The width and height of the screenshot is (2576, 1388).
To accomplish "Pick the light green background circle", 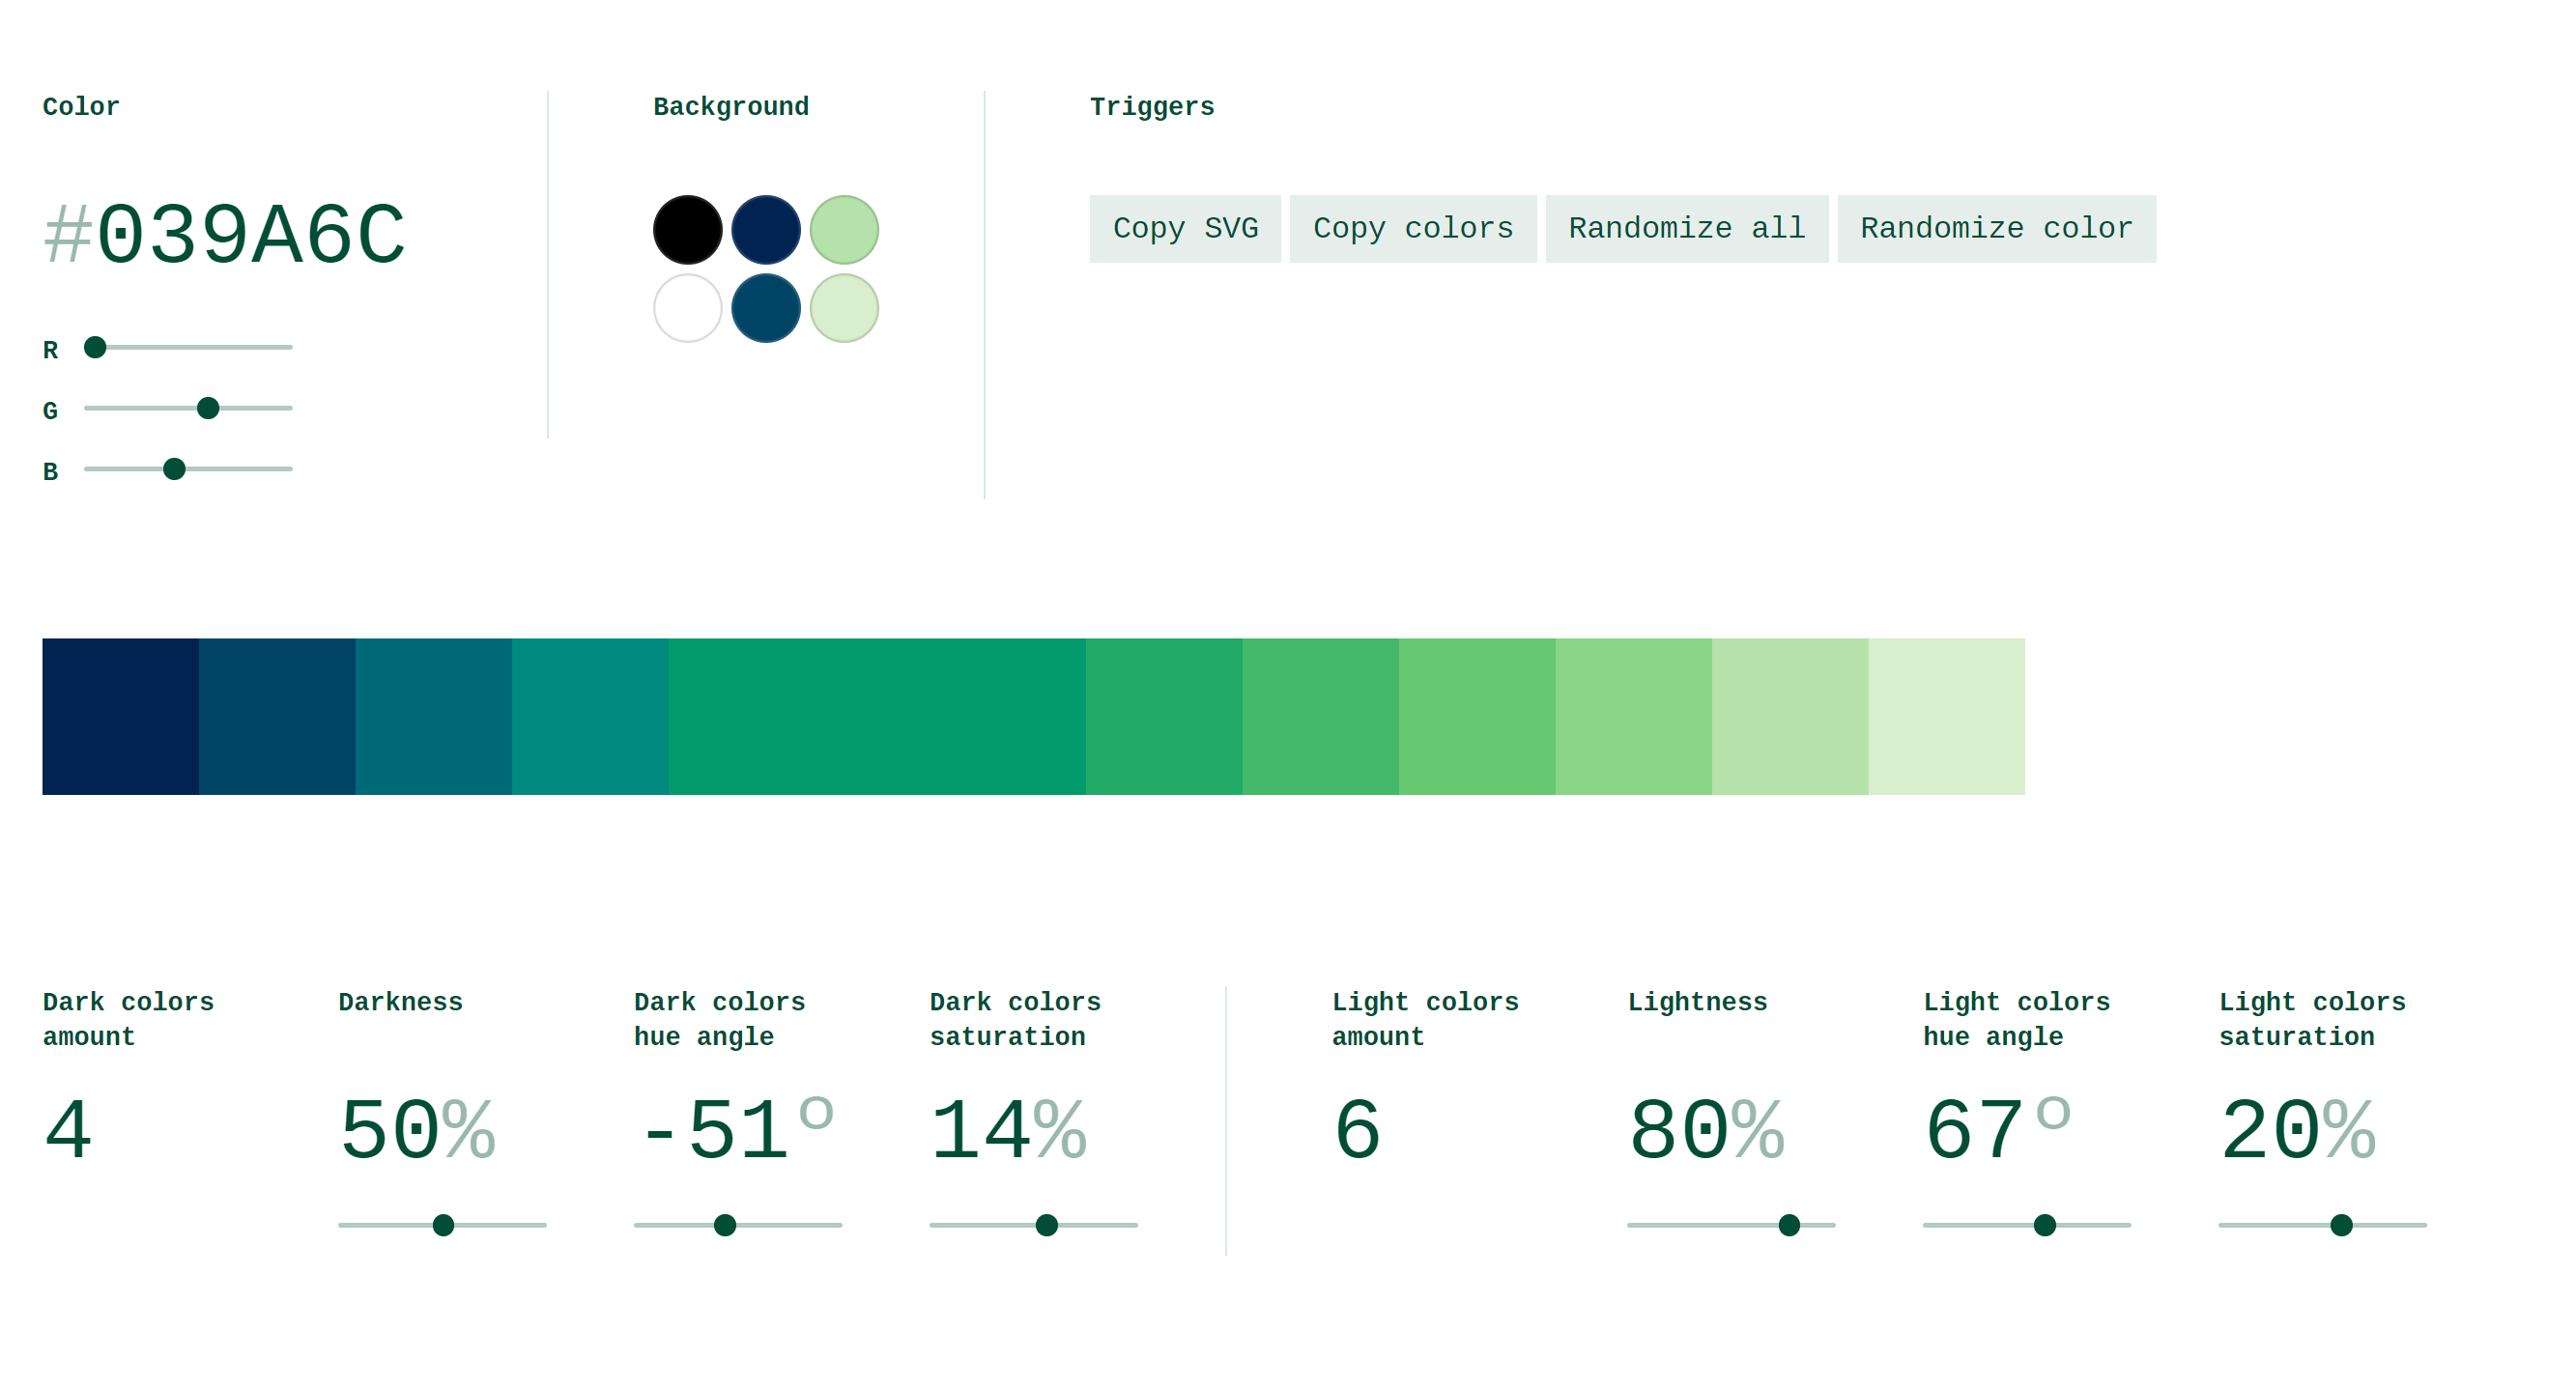I will (844, 230).
